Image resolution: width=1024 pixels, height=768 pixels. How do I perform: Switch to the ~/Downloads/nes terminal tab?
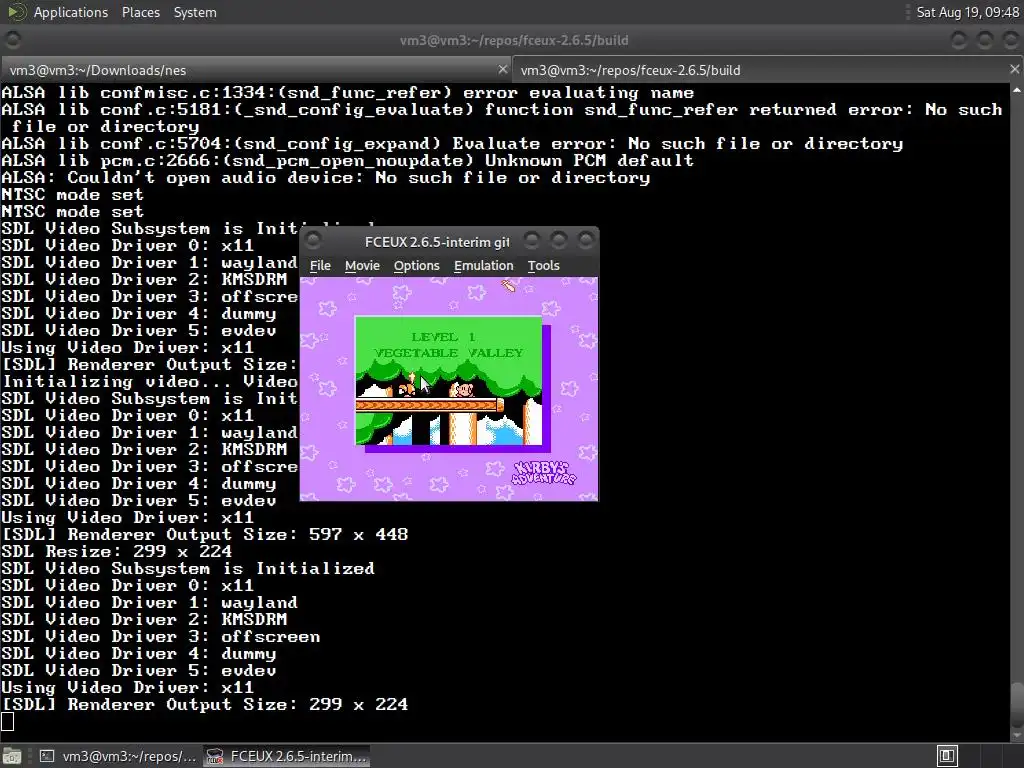click(x=255, y=70)
